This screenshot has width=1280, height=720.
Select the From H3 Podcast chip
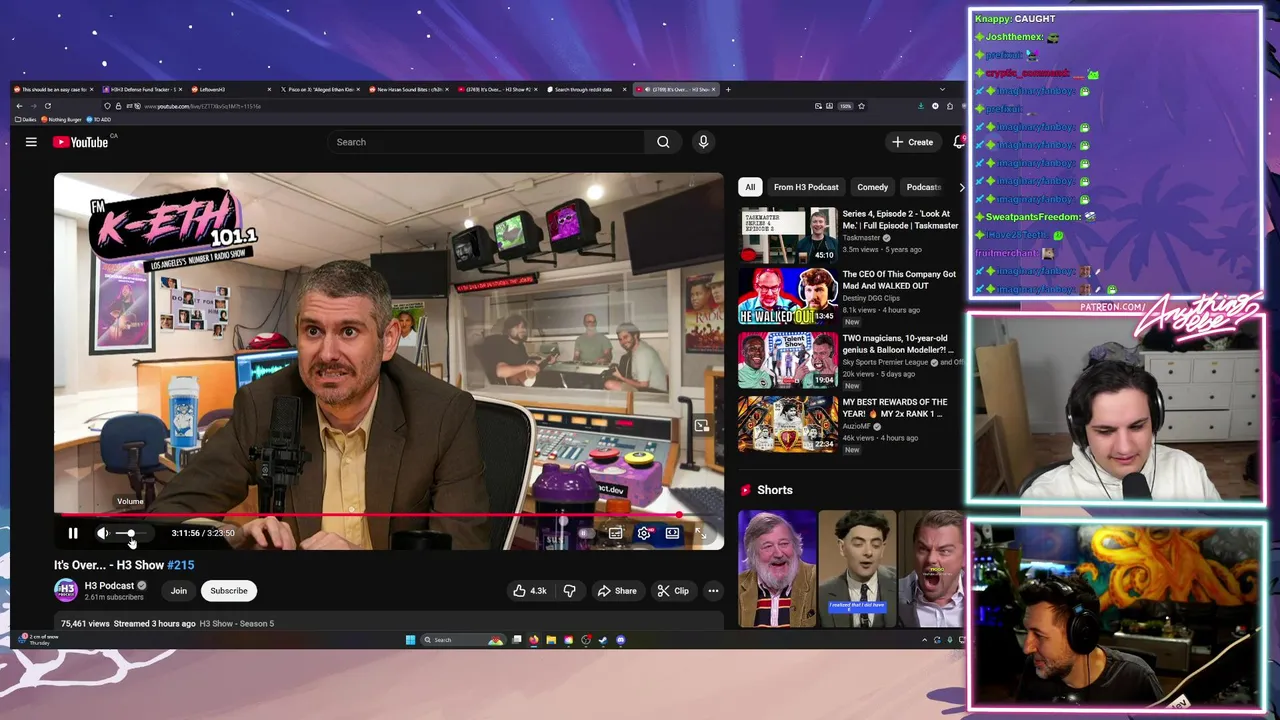(x=806, y=187)
